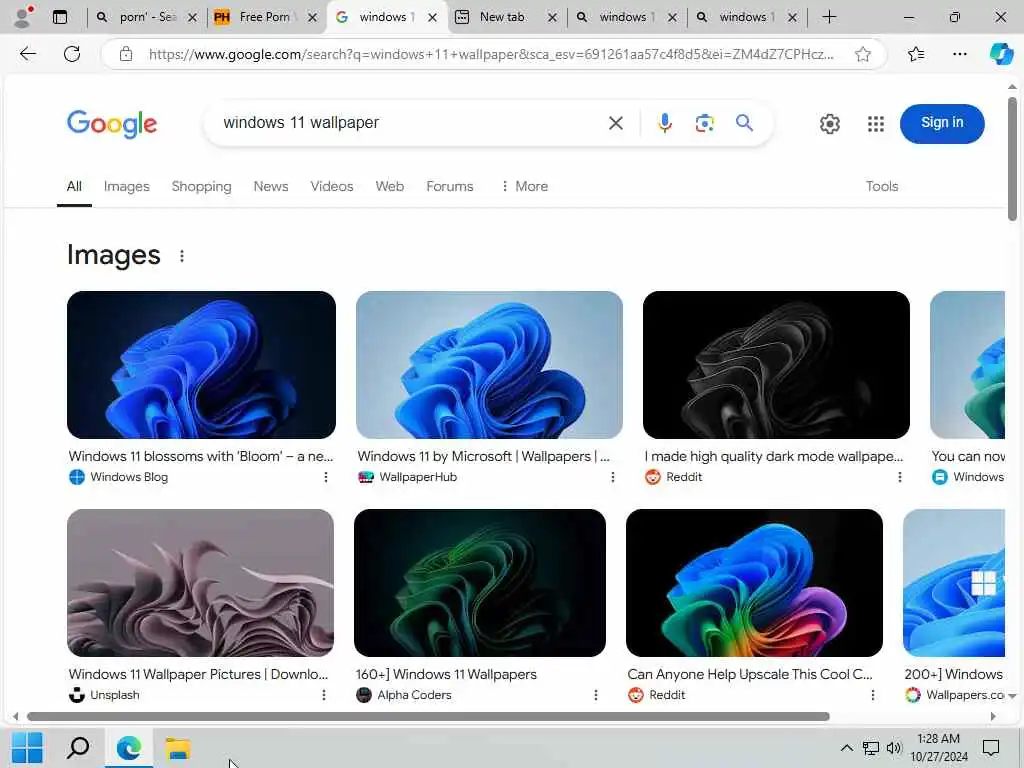Switch to the Web search tab
Screen dimensions: 1024x768
click(389, 186)
